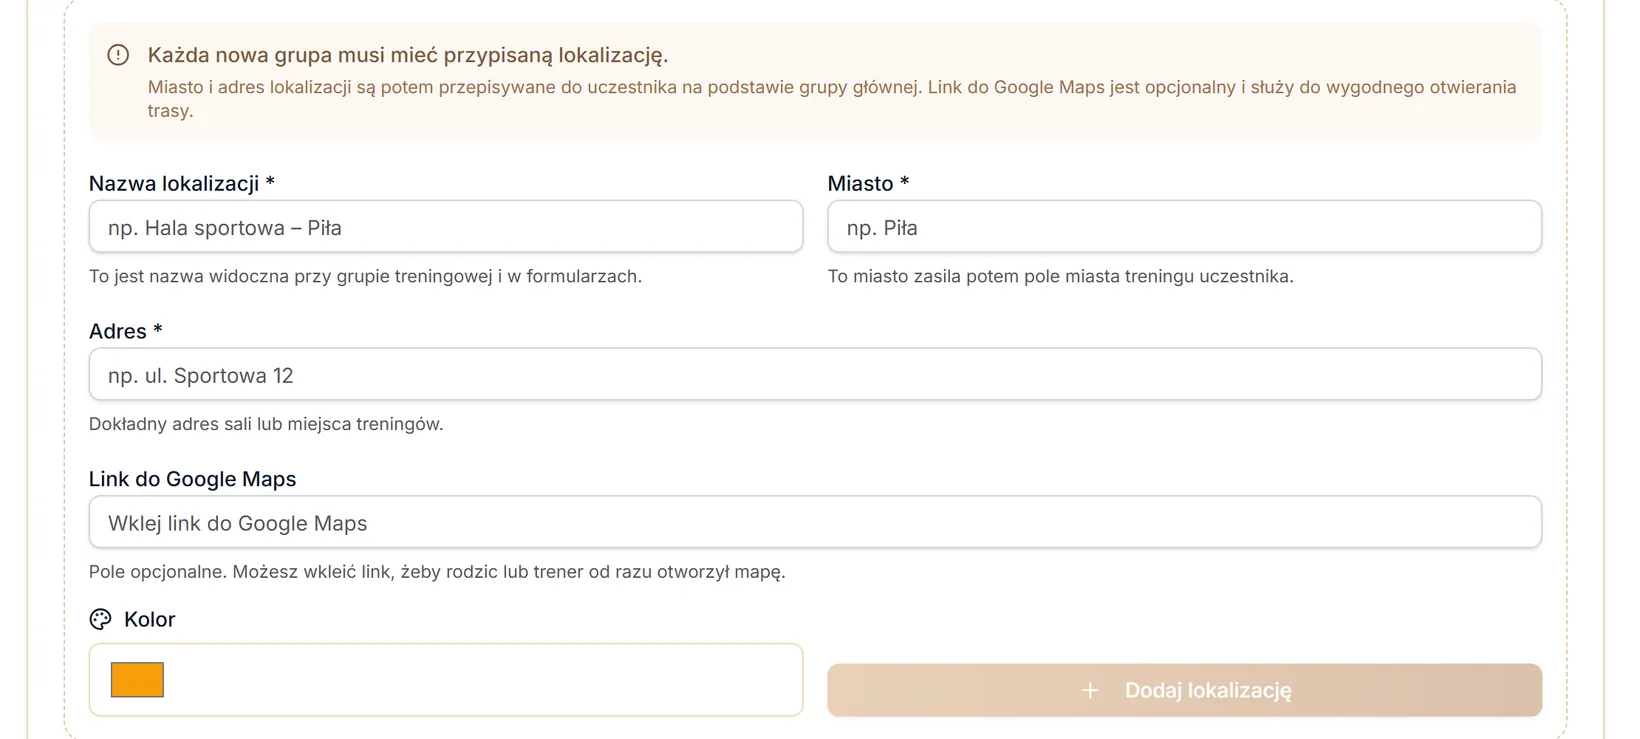Click the 'Link do Google Maps' label
Viewport: 1640px width, 739px height.
point(192,479)
